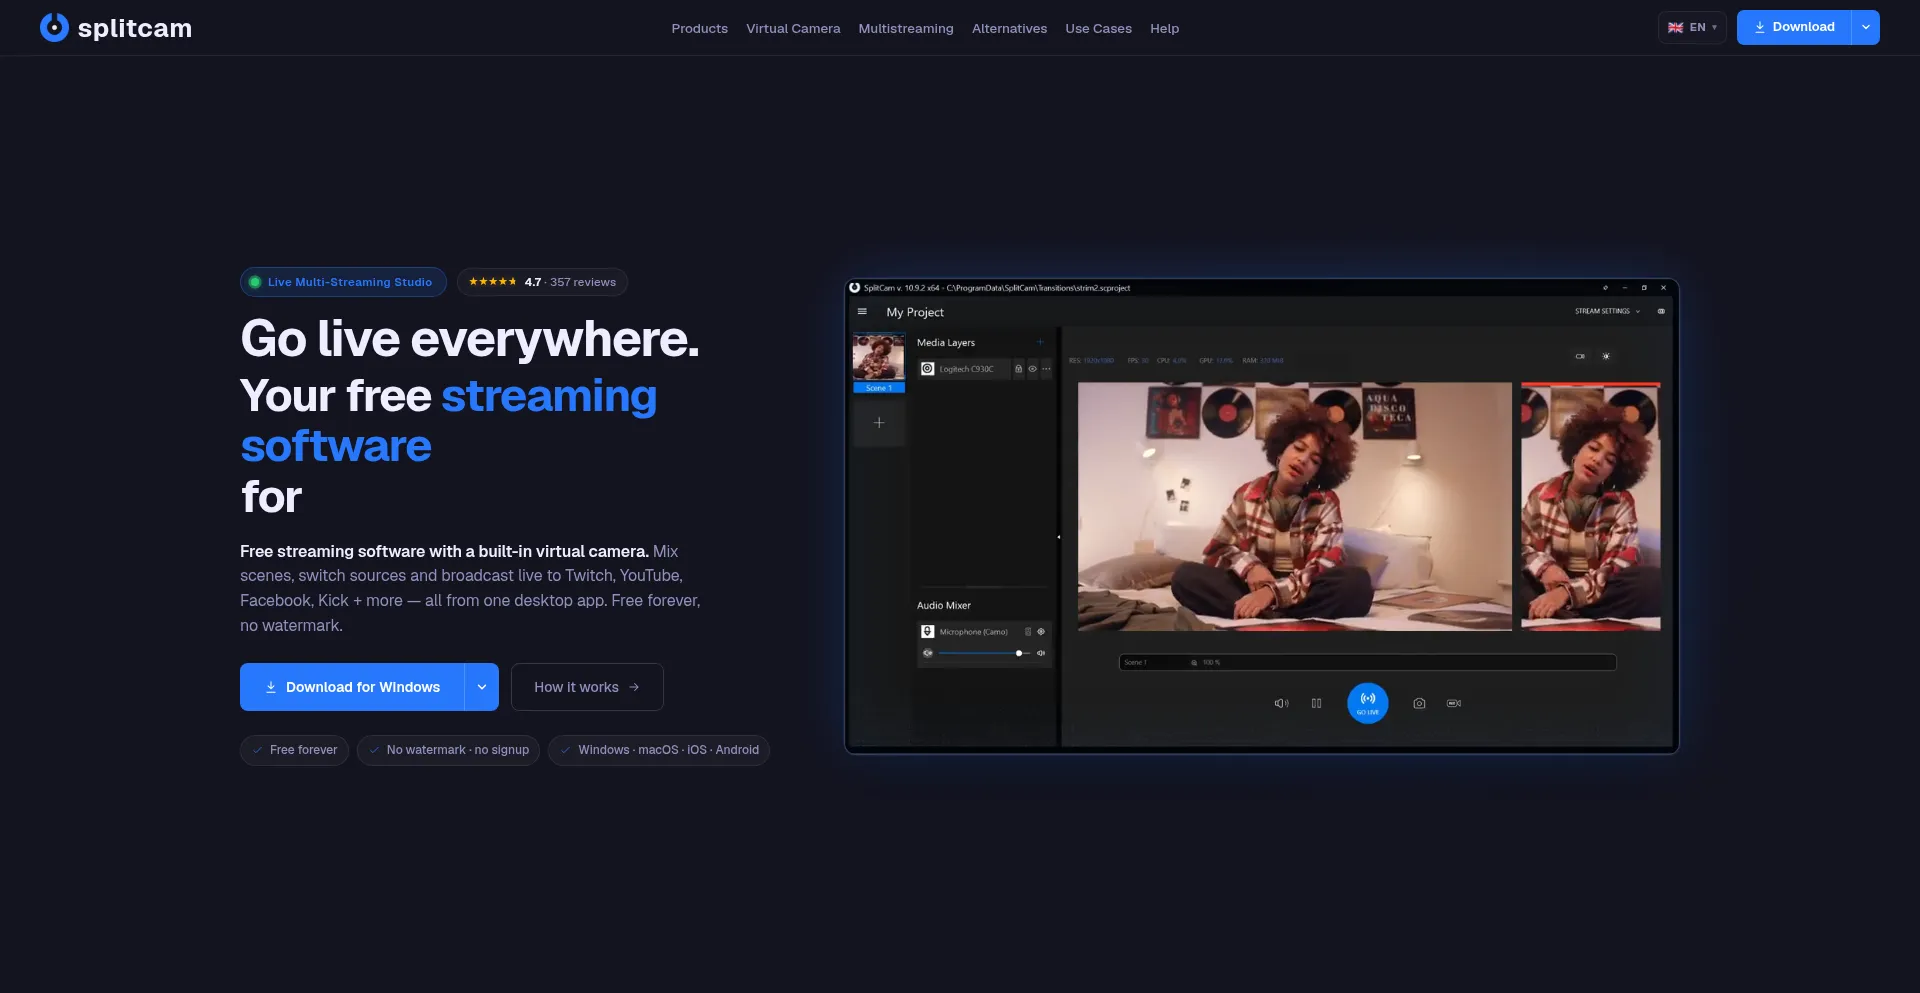The height and width of the screenshot is (993, 1920).
Task: Open the EN language selector
Action: (x=1692, y=27)
